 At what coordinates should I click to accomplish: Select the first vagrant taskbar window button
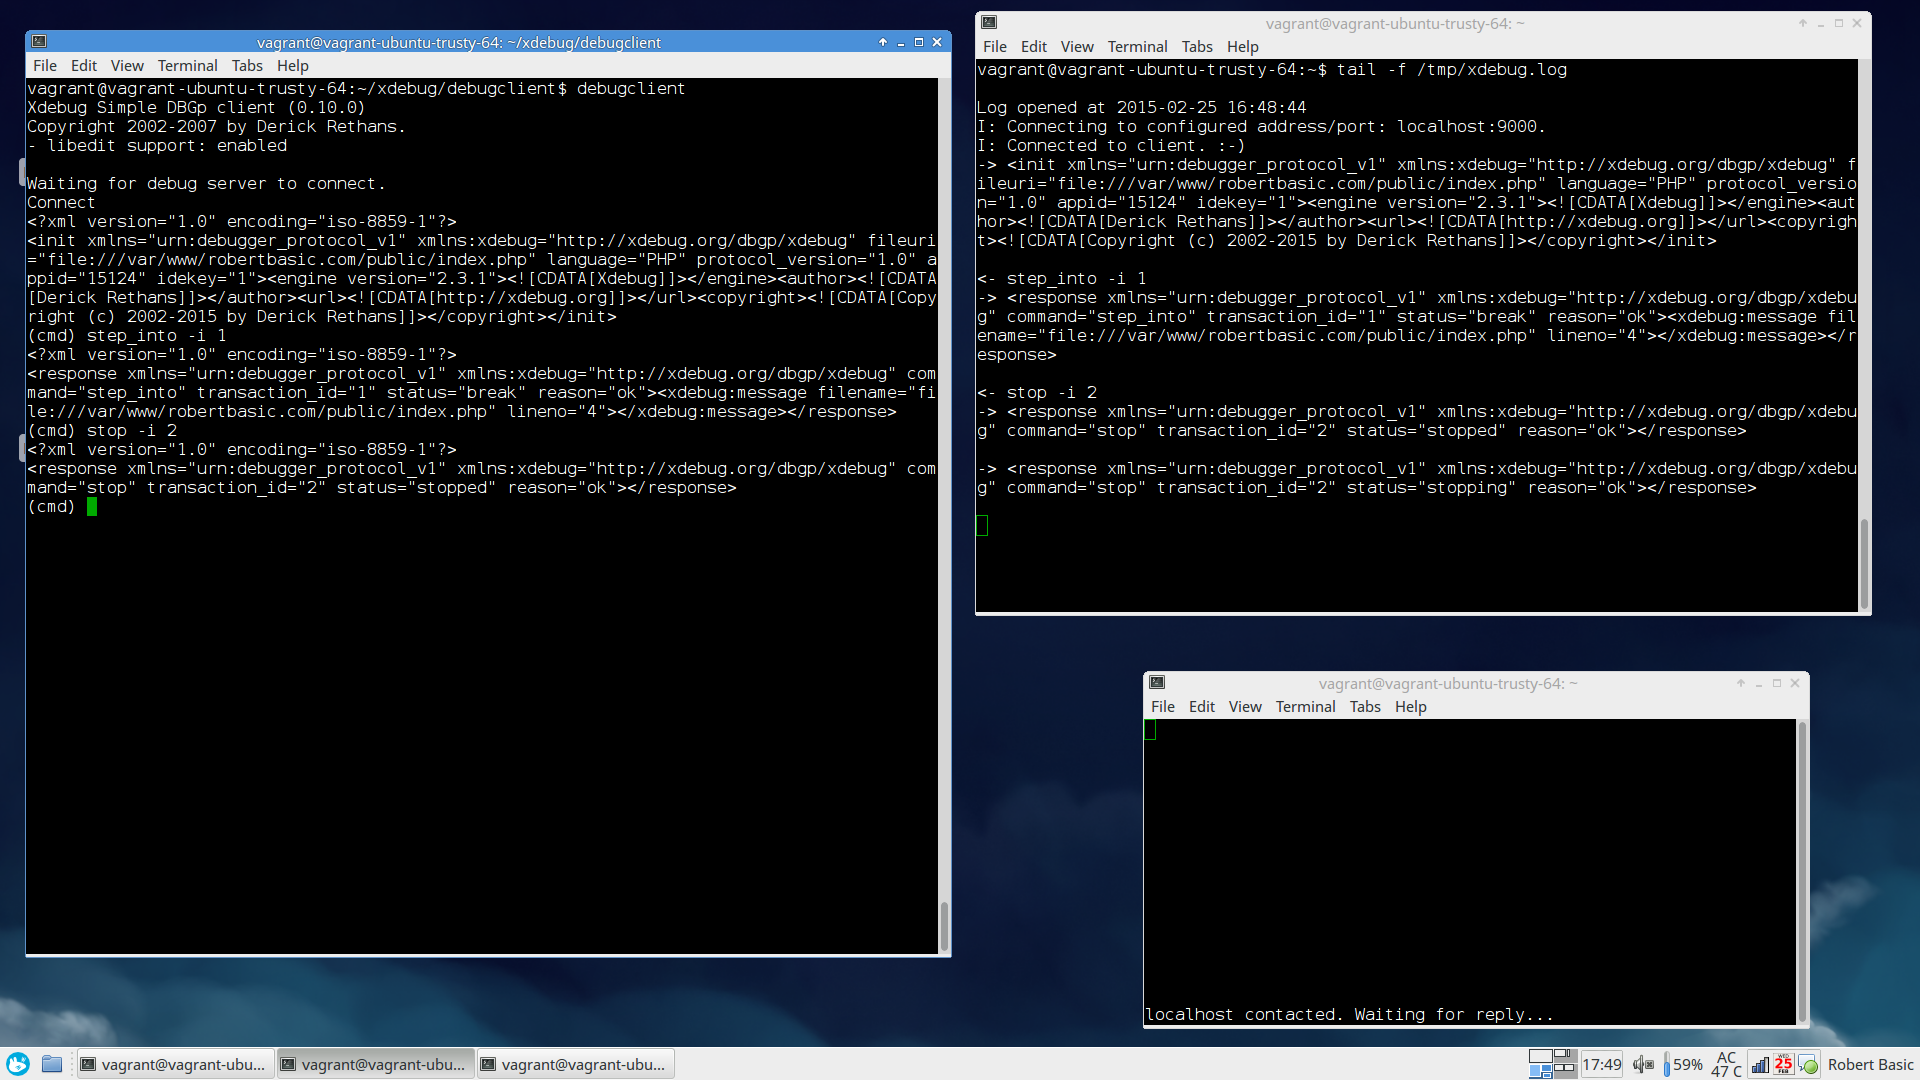coord(175,1064)
